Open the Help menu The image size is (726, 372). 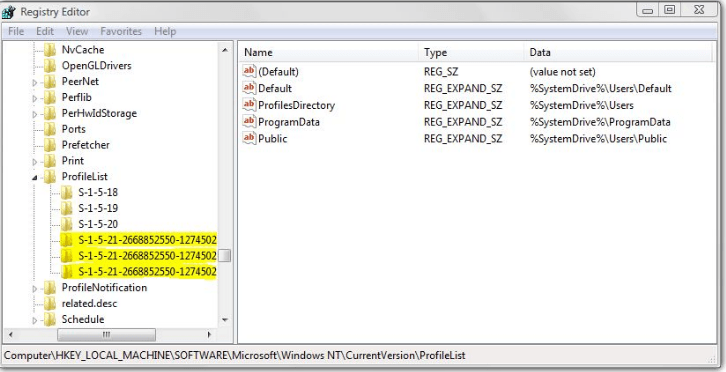[x=165, y=31]
